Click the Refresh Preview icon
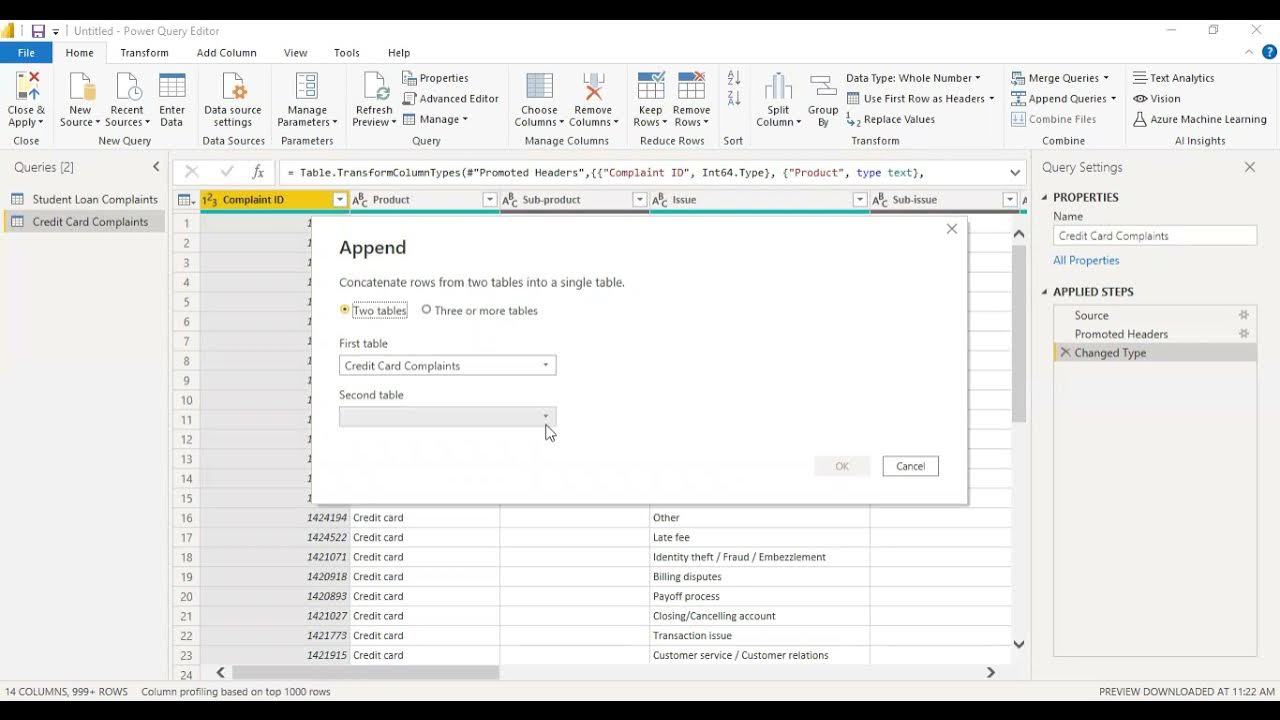 coord(374,87)
